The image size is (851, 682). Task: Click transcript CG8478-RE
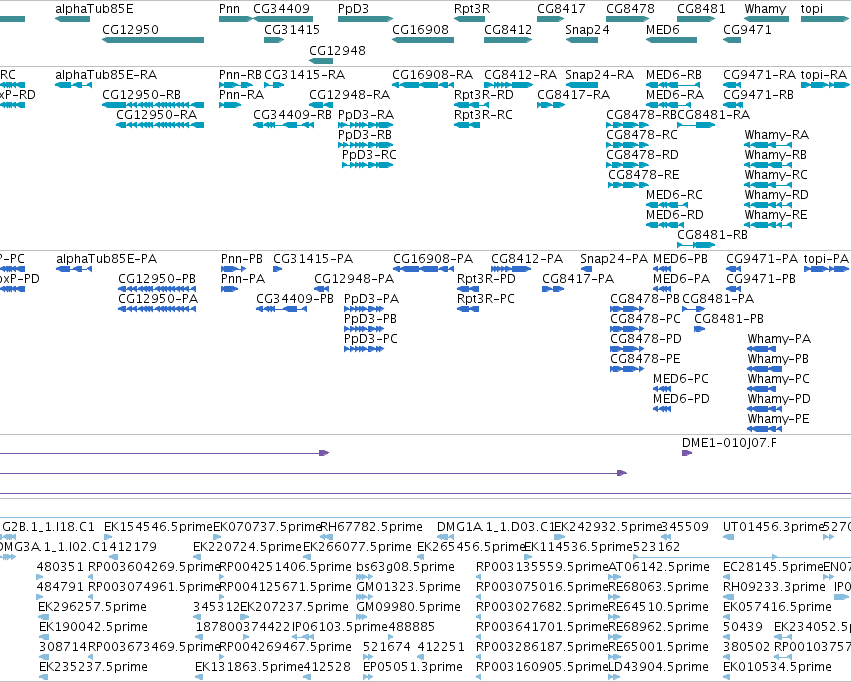643,175
